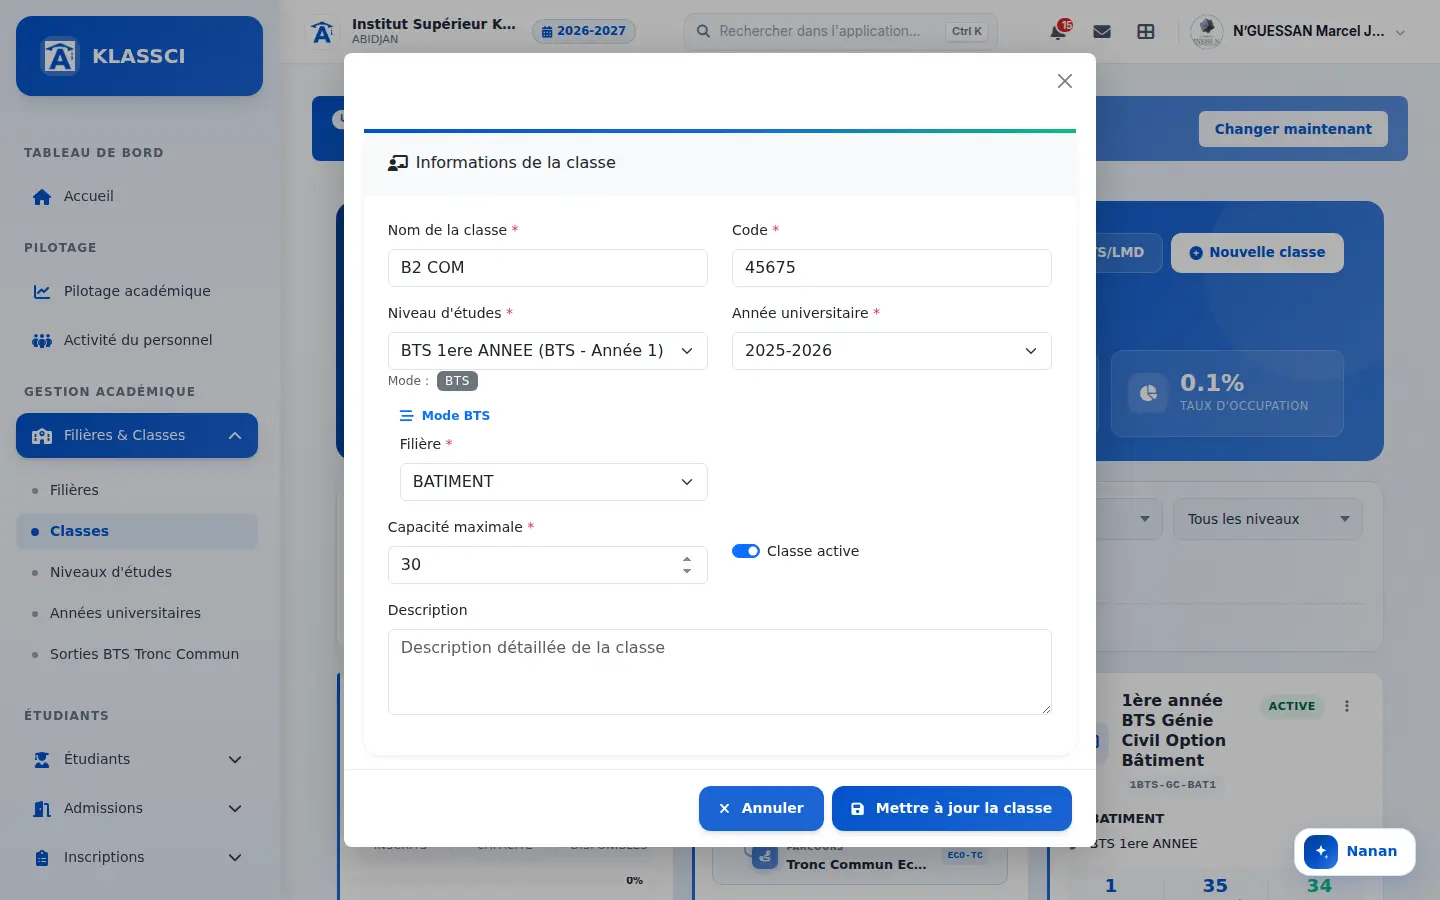Click the institute logo in the header
1440x900 pixels.
pos(322,32)
